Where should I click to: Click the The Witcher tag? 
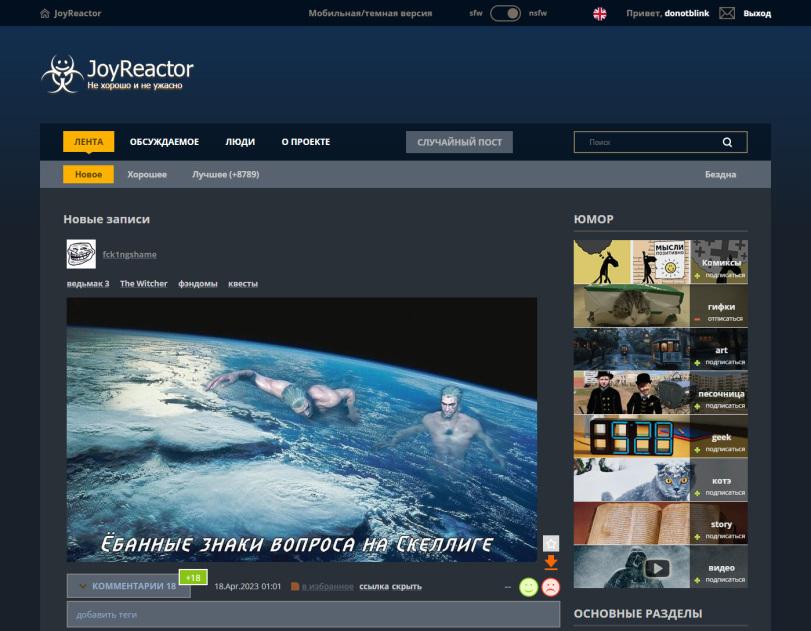coord(144,283)
